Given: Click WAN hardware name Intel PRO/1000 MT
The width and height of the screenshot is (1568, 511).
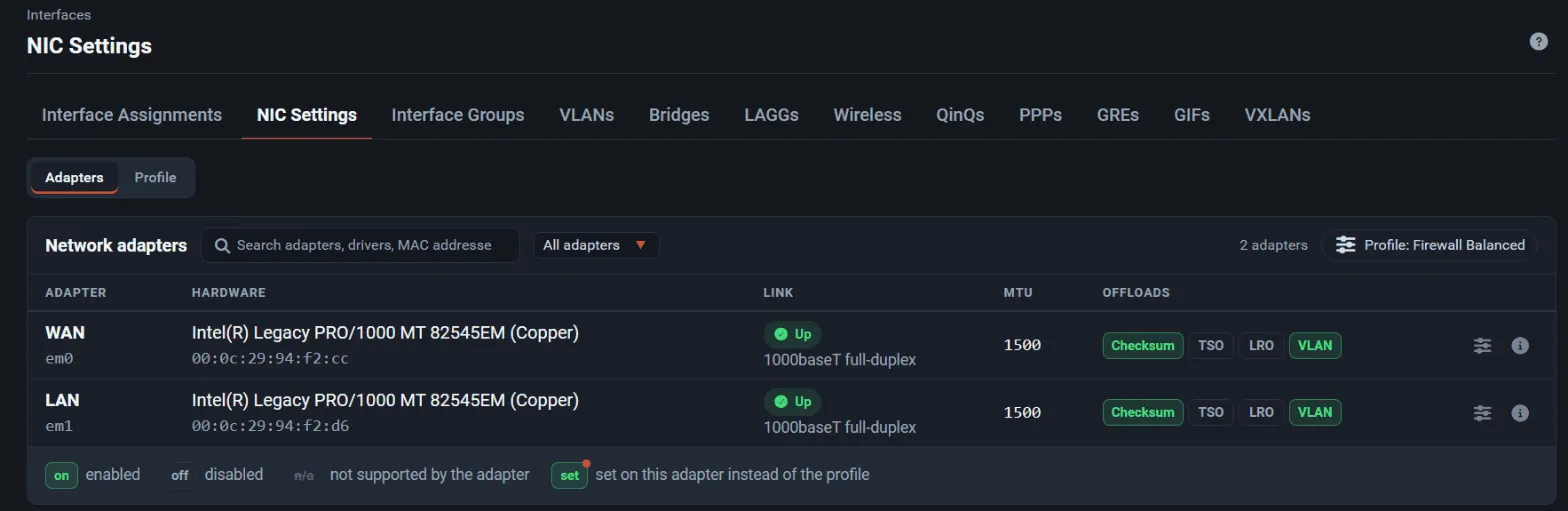Looking at the screenshot, I should coord(385,333).
